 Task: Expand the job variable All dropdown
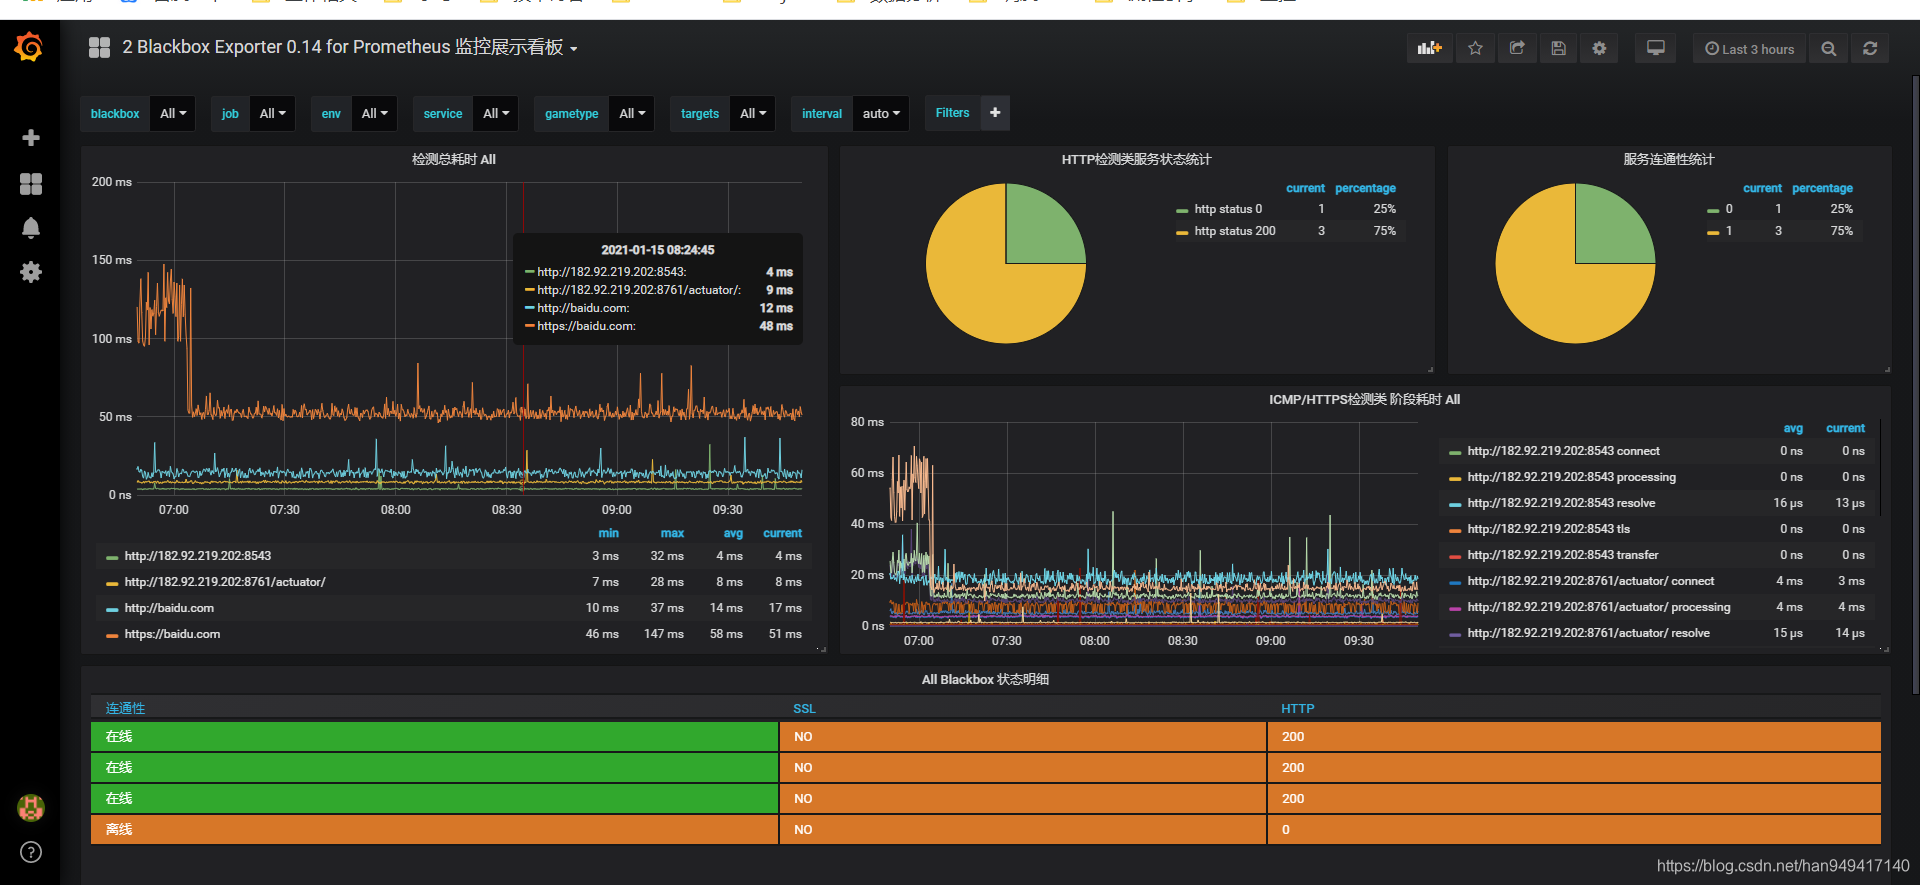272,113
